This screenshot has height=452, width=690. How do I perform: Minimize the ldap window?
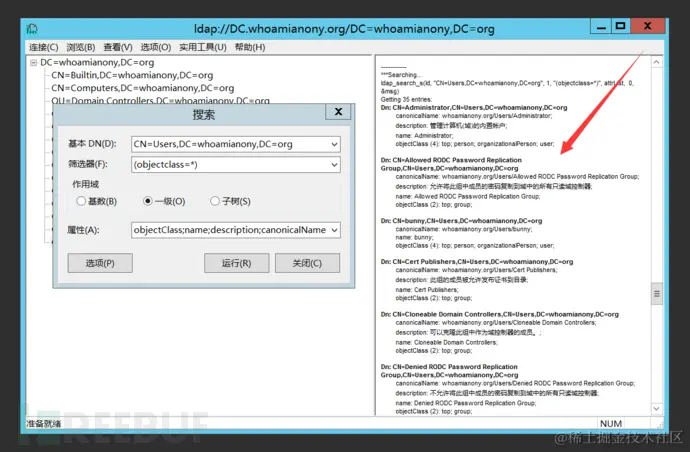click(601, 27)
